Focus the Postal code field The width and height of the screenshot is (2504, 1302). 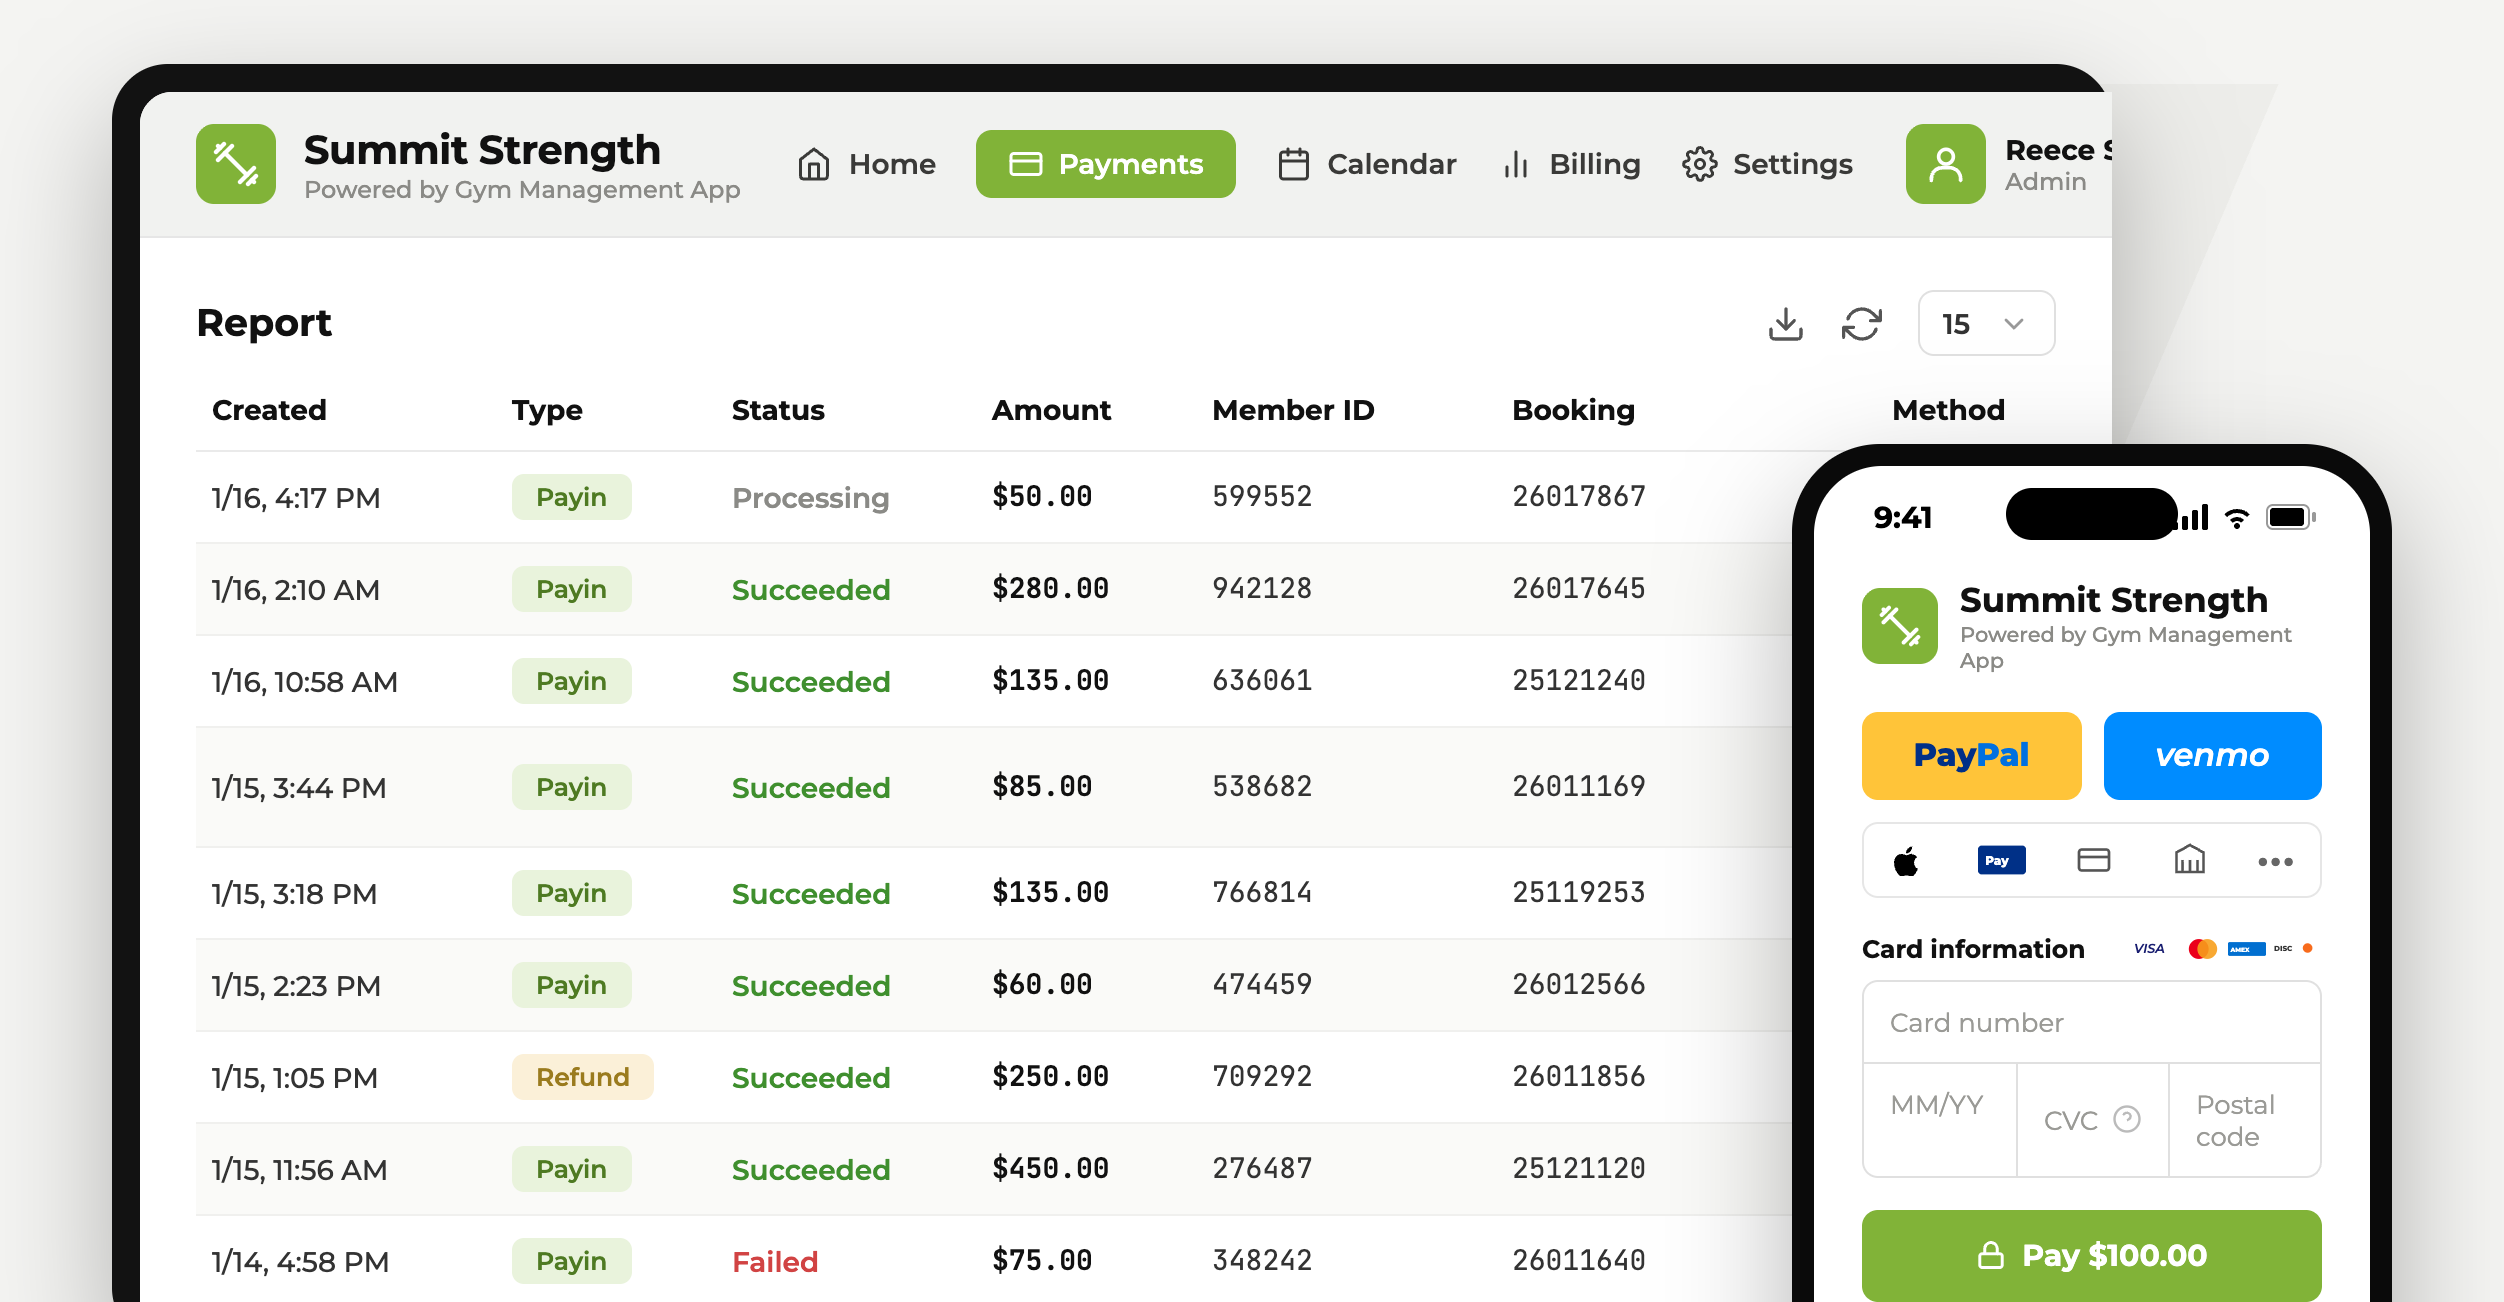click(2244, 1120)
